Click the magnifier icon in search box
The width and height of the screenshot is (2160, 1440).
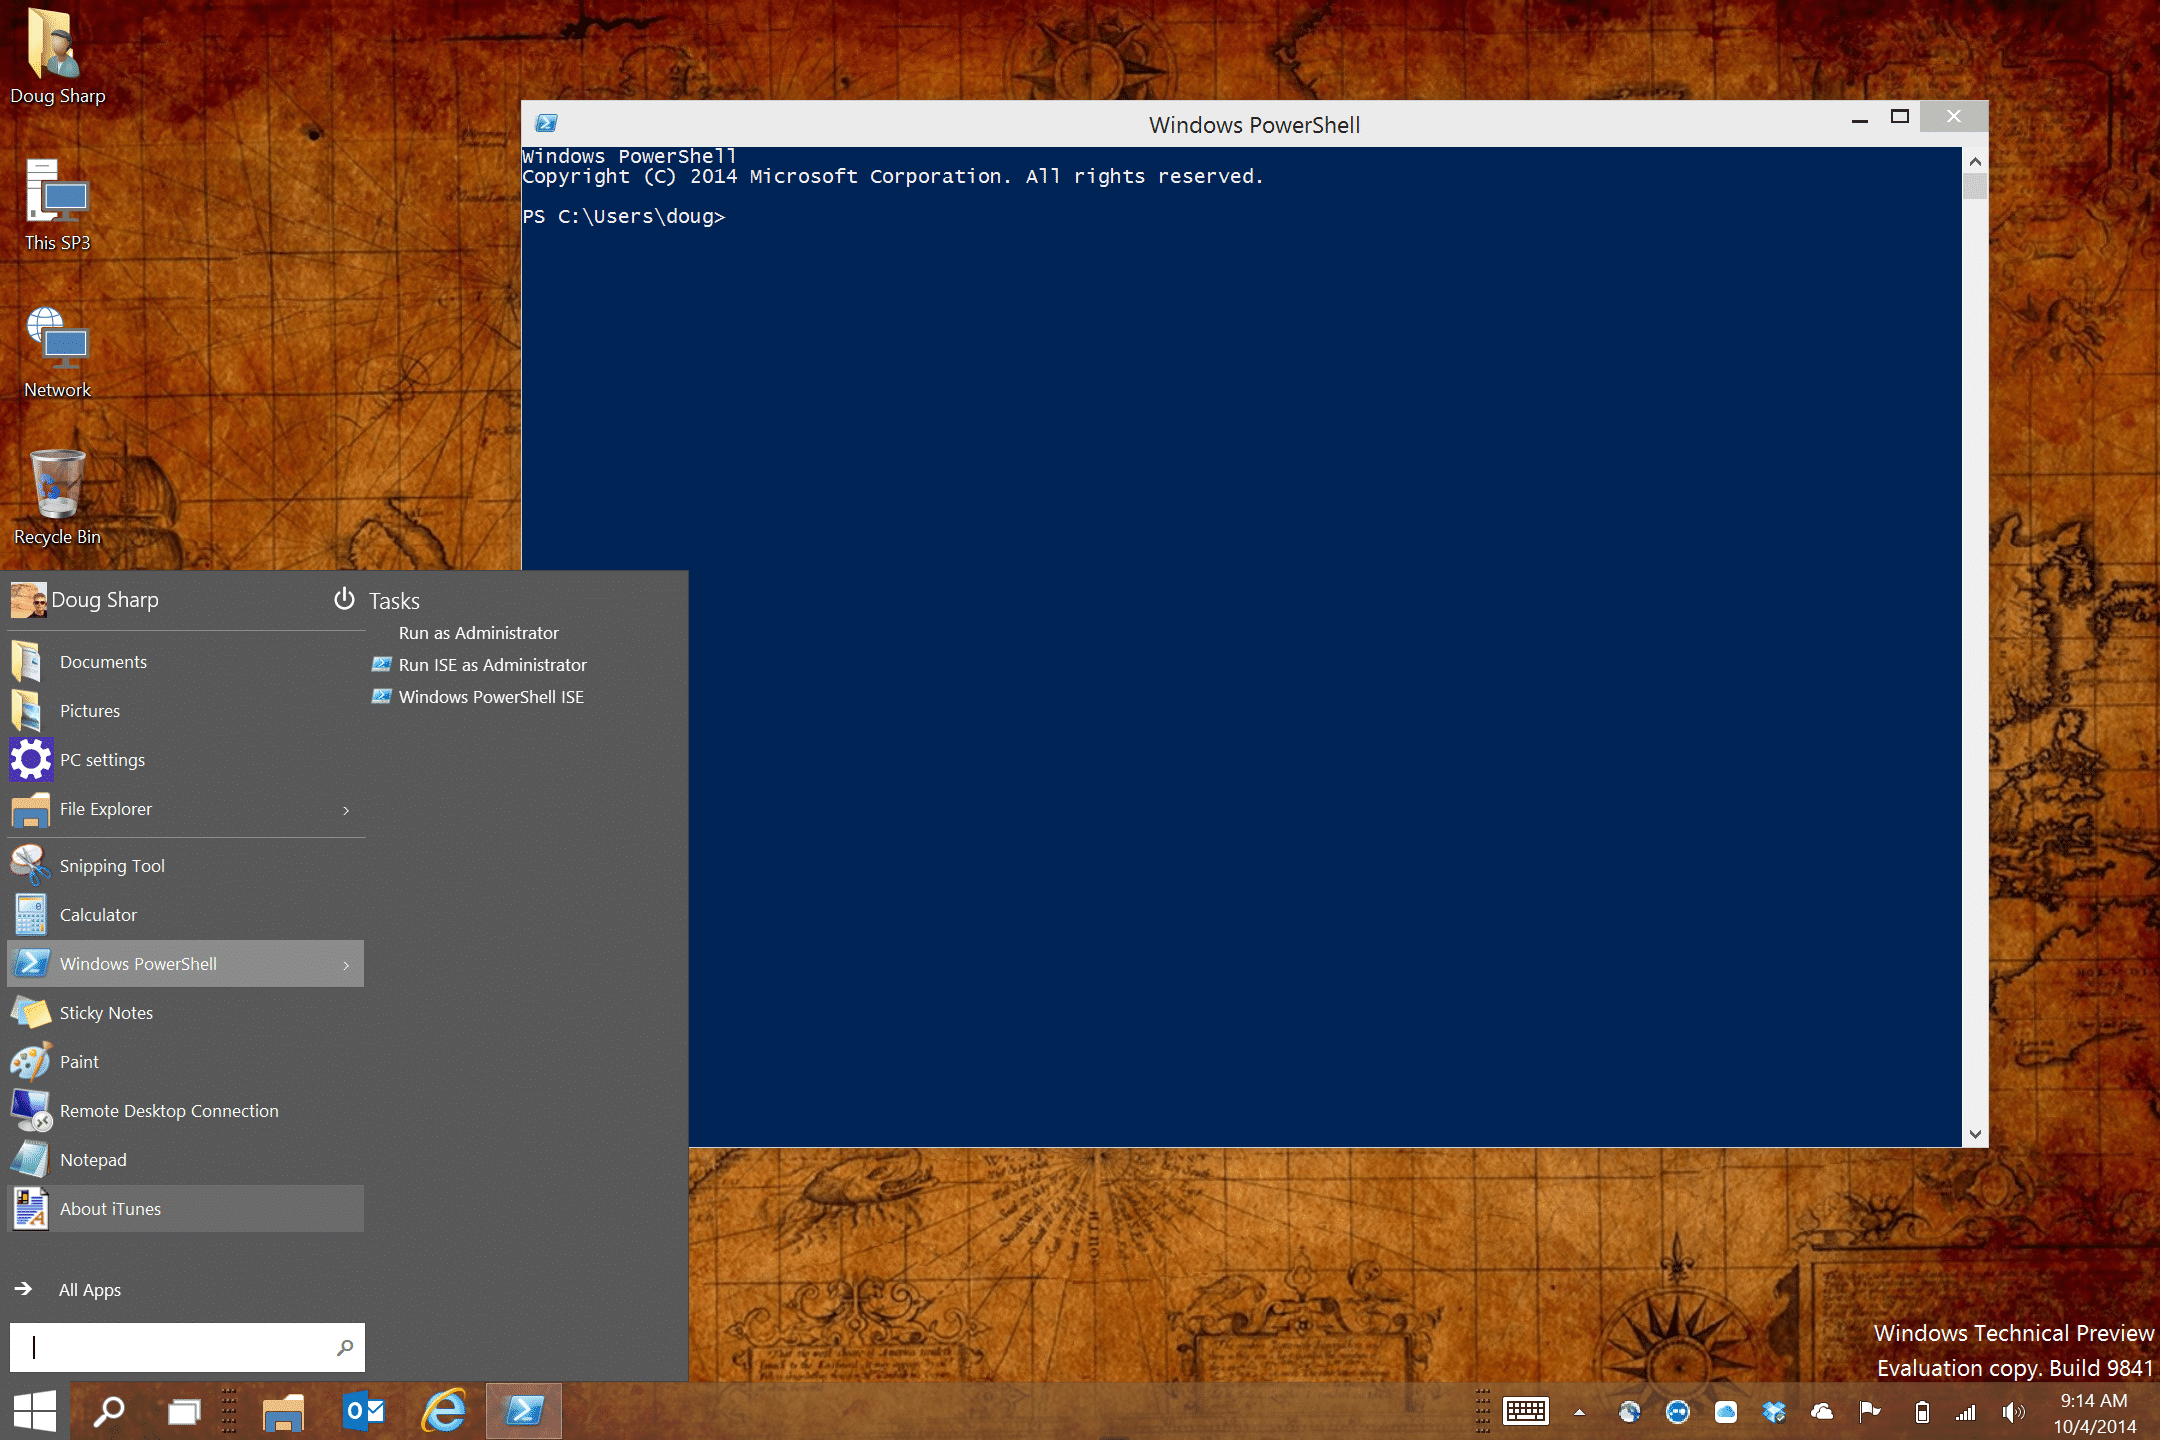point(345,1348)
